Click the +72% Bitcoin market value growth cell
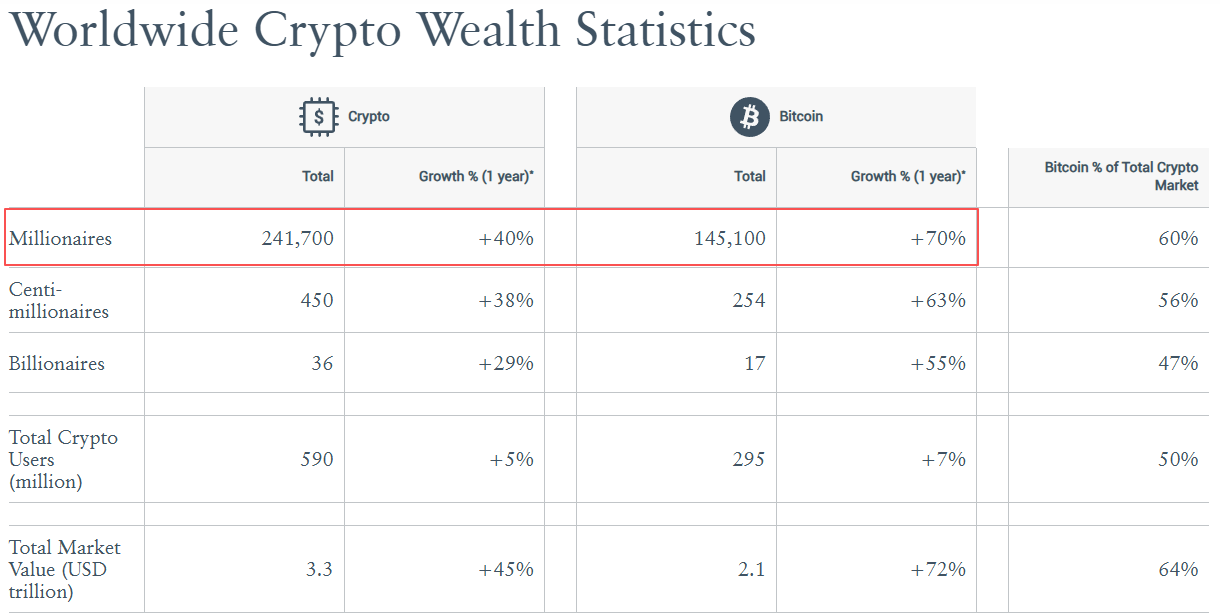Viewport: 1220px width, 614px height. pos(938,570)
